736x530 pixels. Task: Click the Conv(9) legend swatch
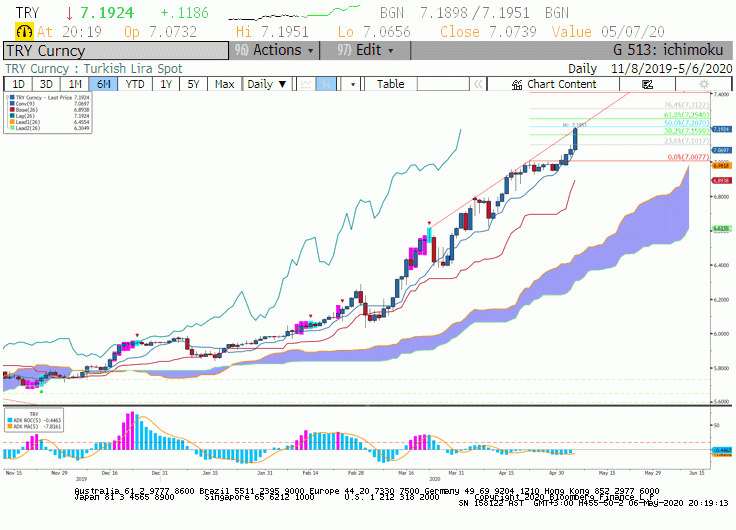coord(12,104)
